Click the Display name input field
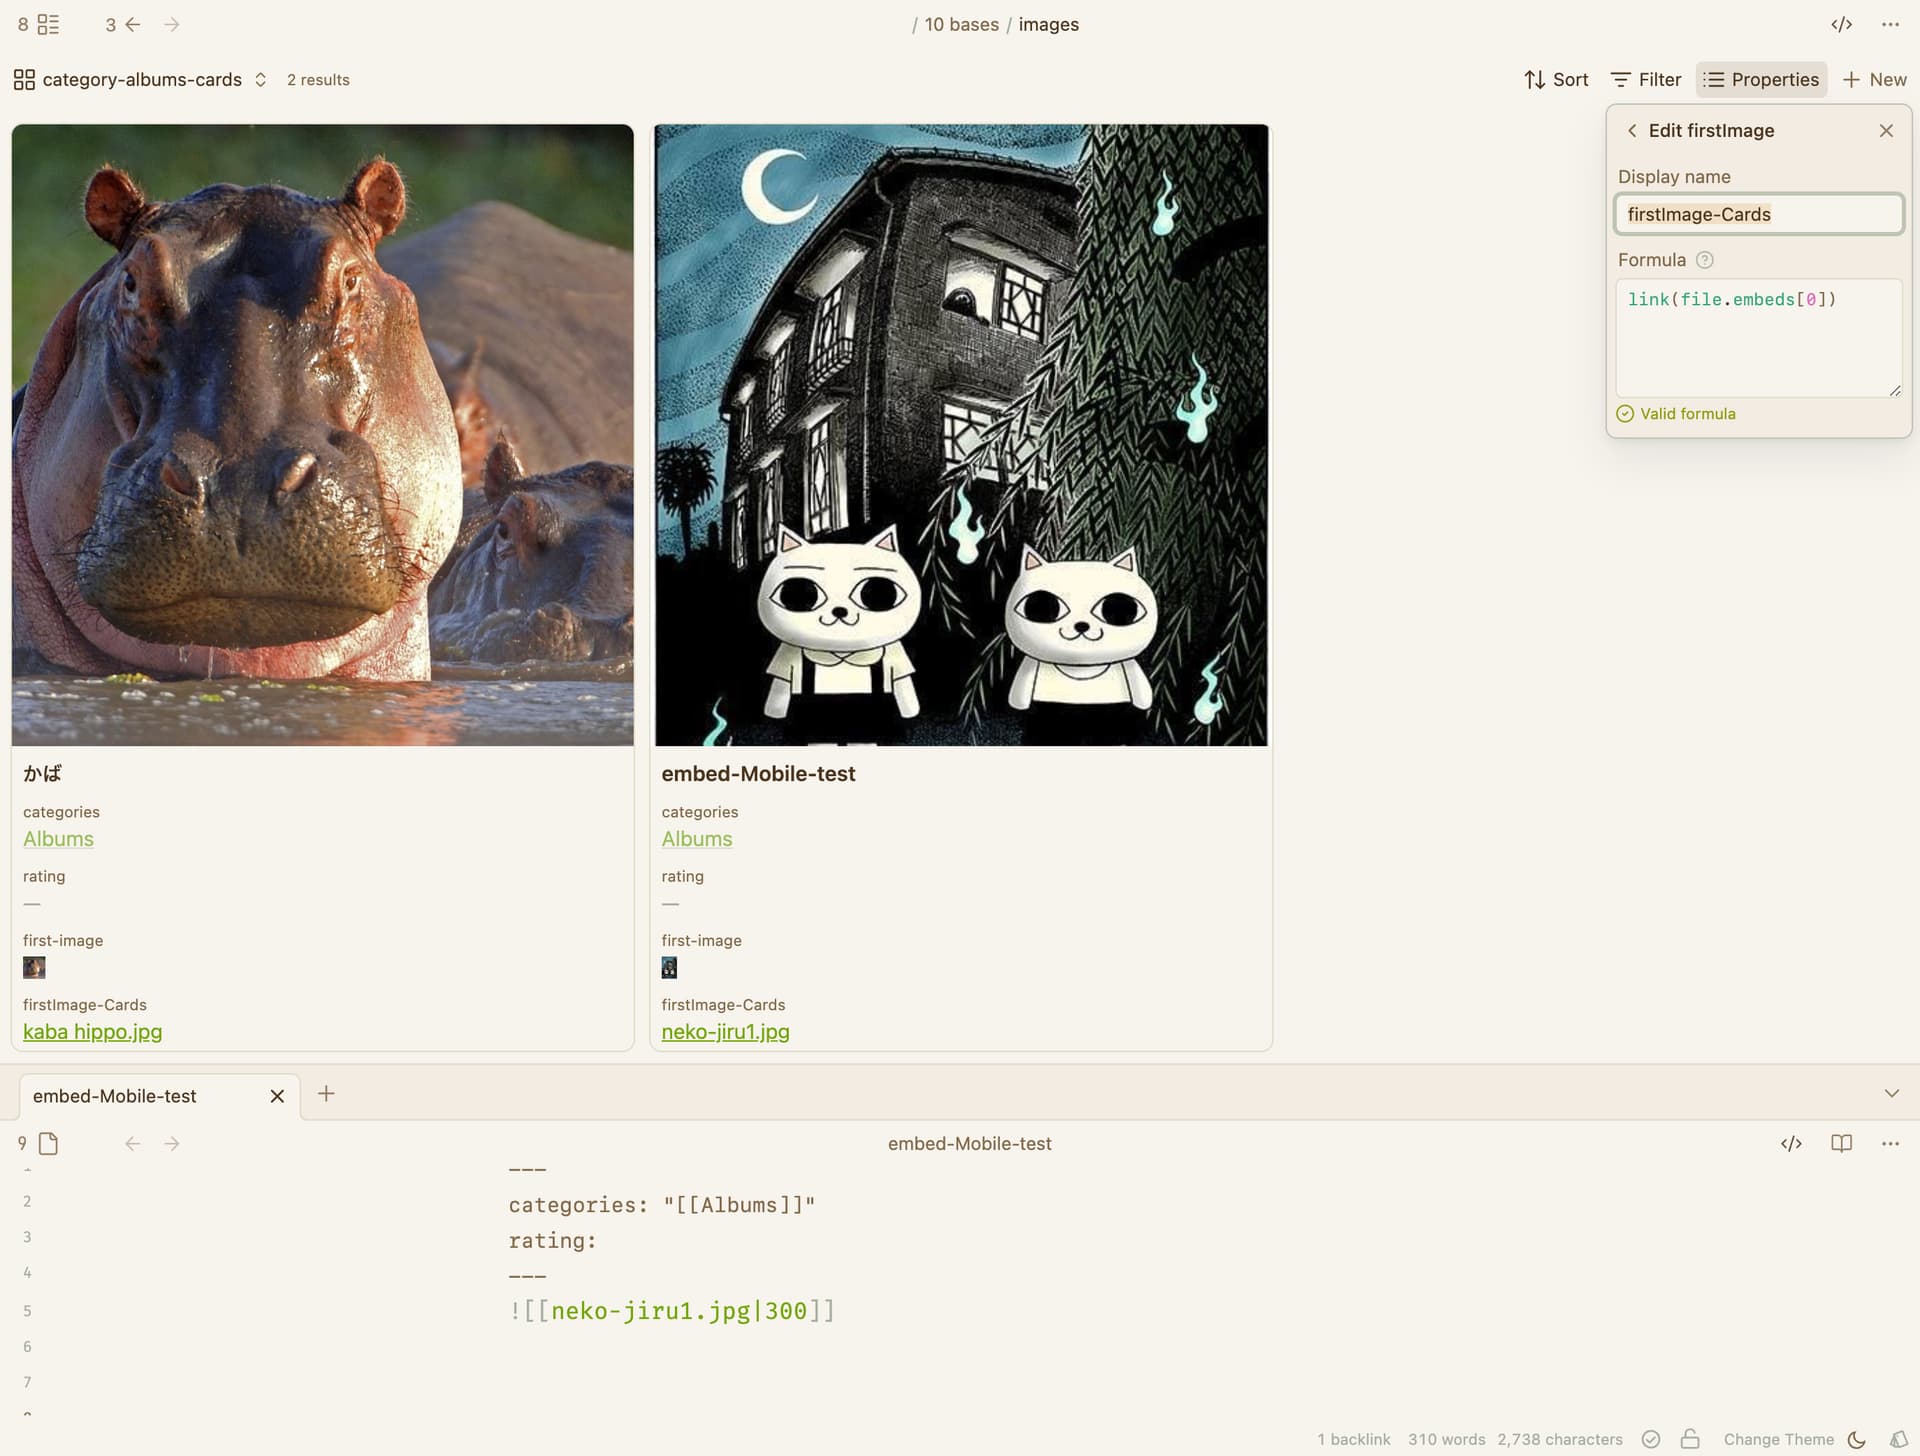 [1759, 214]
